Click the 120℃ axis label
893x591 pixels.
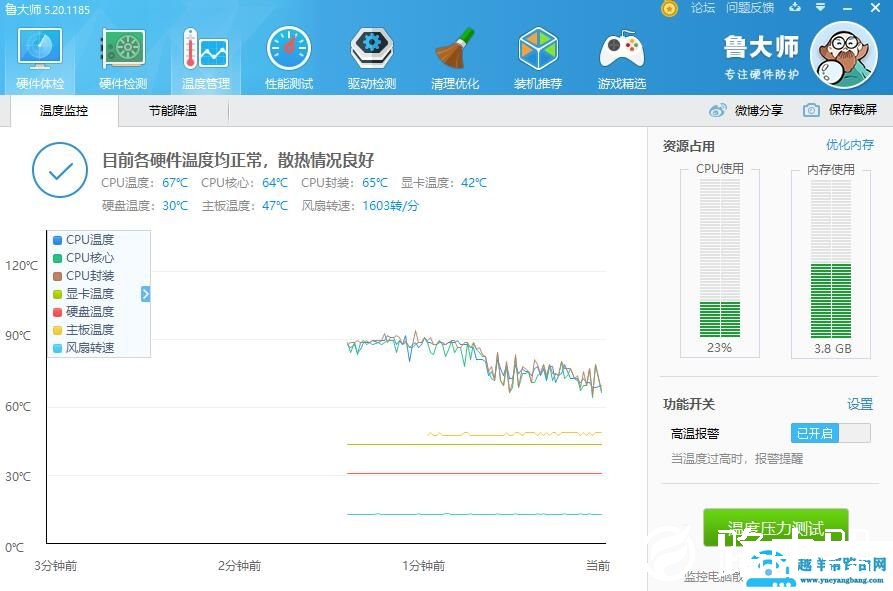point(22,266)
